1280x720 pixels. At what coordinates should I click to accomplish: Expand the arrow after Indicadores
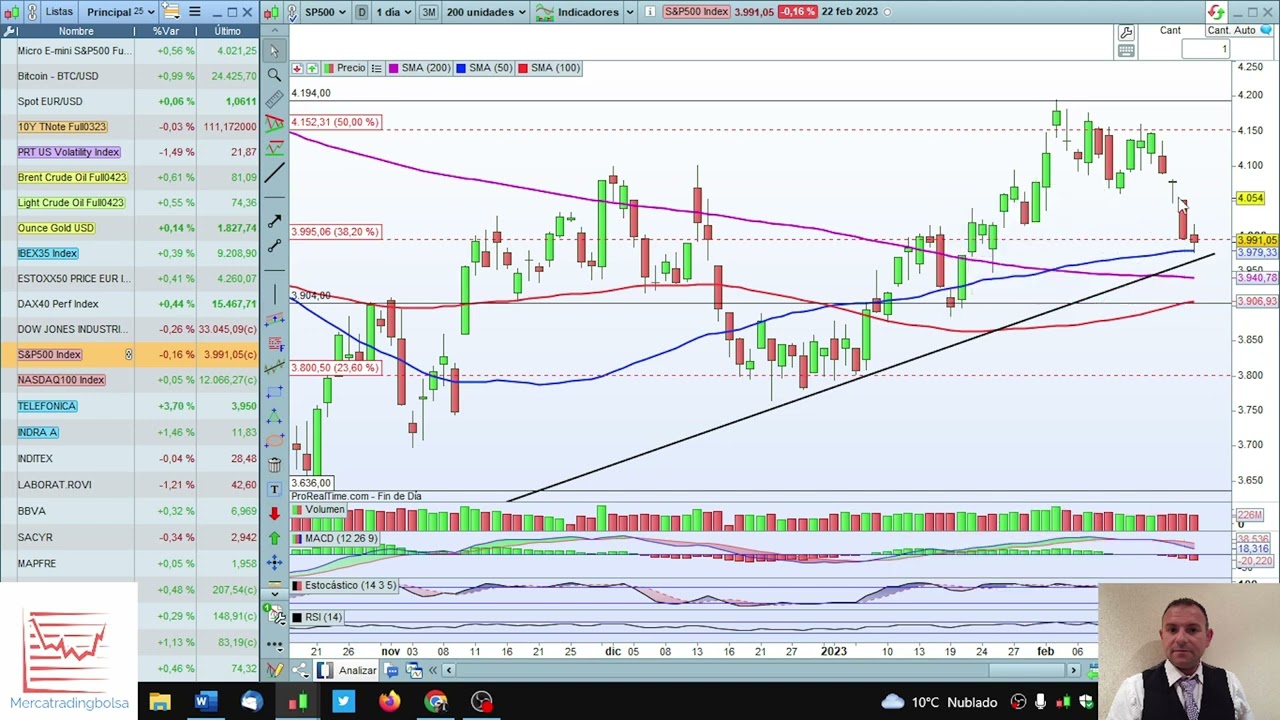click(x=630, y=12)
